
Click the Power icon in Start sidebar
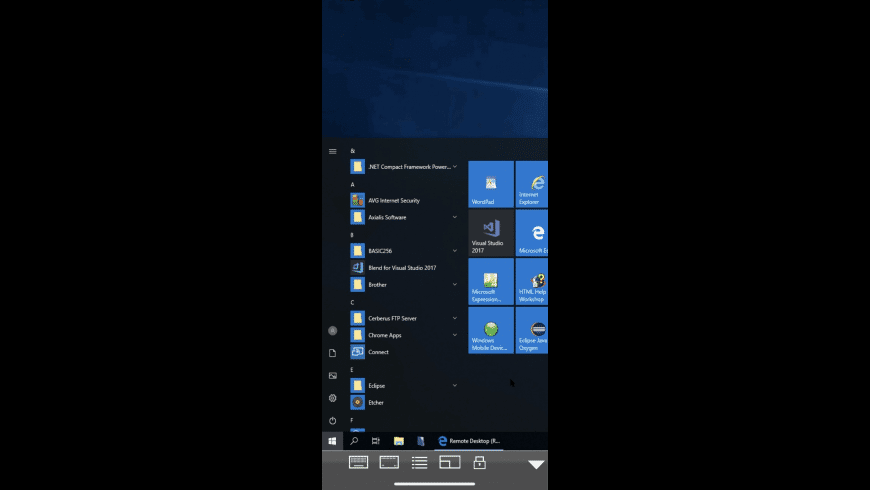(332, 421)
